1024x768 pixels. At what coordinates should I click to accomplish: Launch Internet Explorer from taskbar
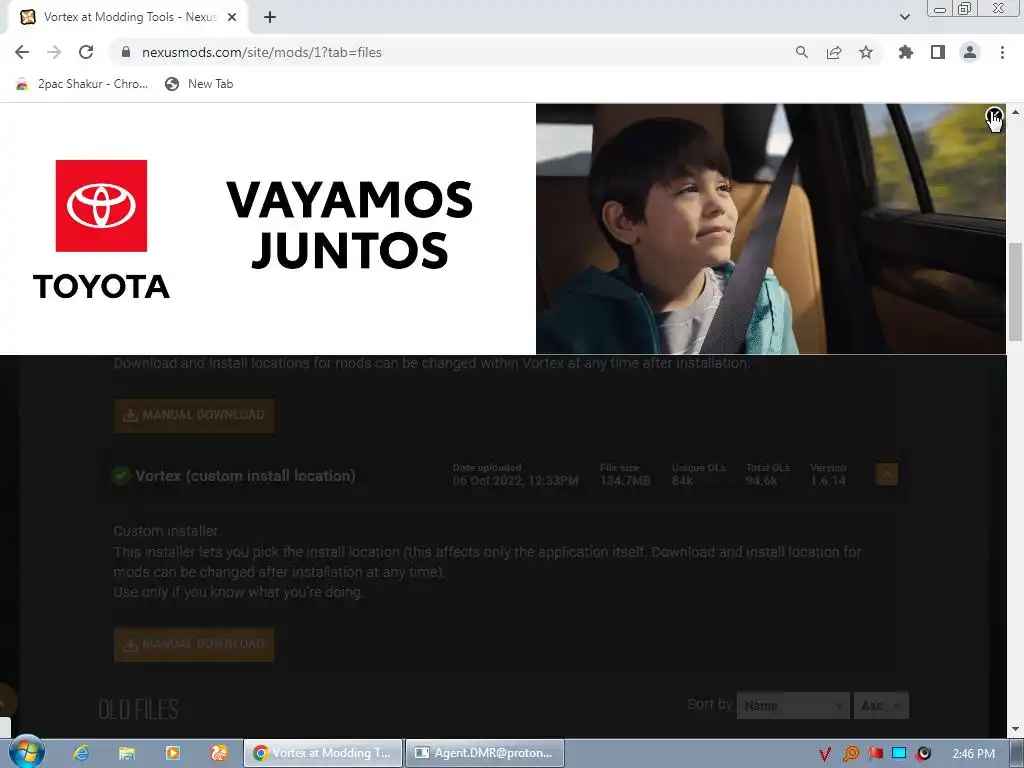tap(81, 753)
